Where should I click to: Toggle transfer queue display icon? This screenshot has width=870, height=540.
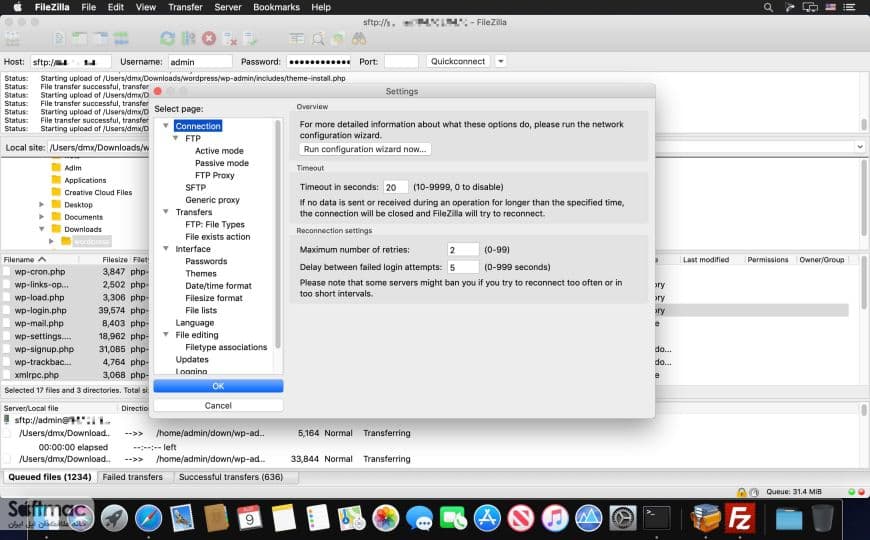pyautogui.click(x=121, y=39)
